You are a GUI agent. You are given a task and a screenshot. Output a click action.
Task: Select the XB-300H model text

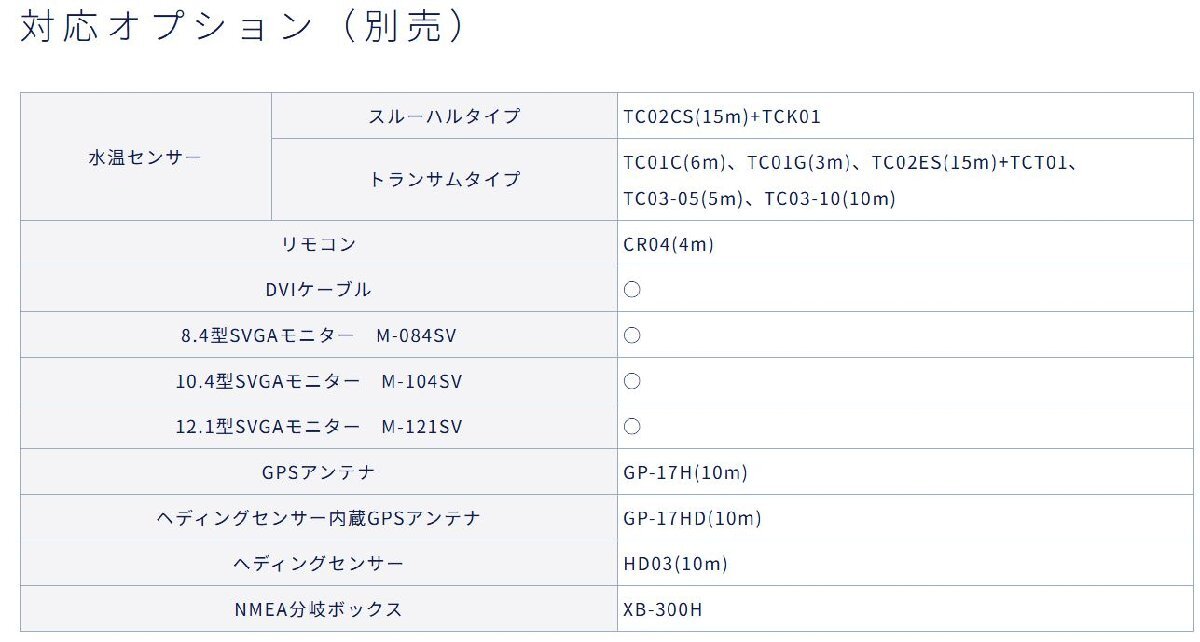[x=662, y=610]
